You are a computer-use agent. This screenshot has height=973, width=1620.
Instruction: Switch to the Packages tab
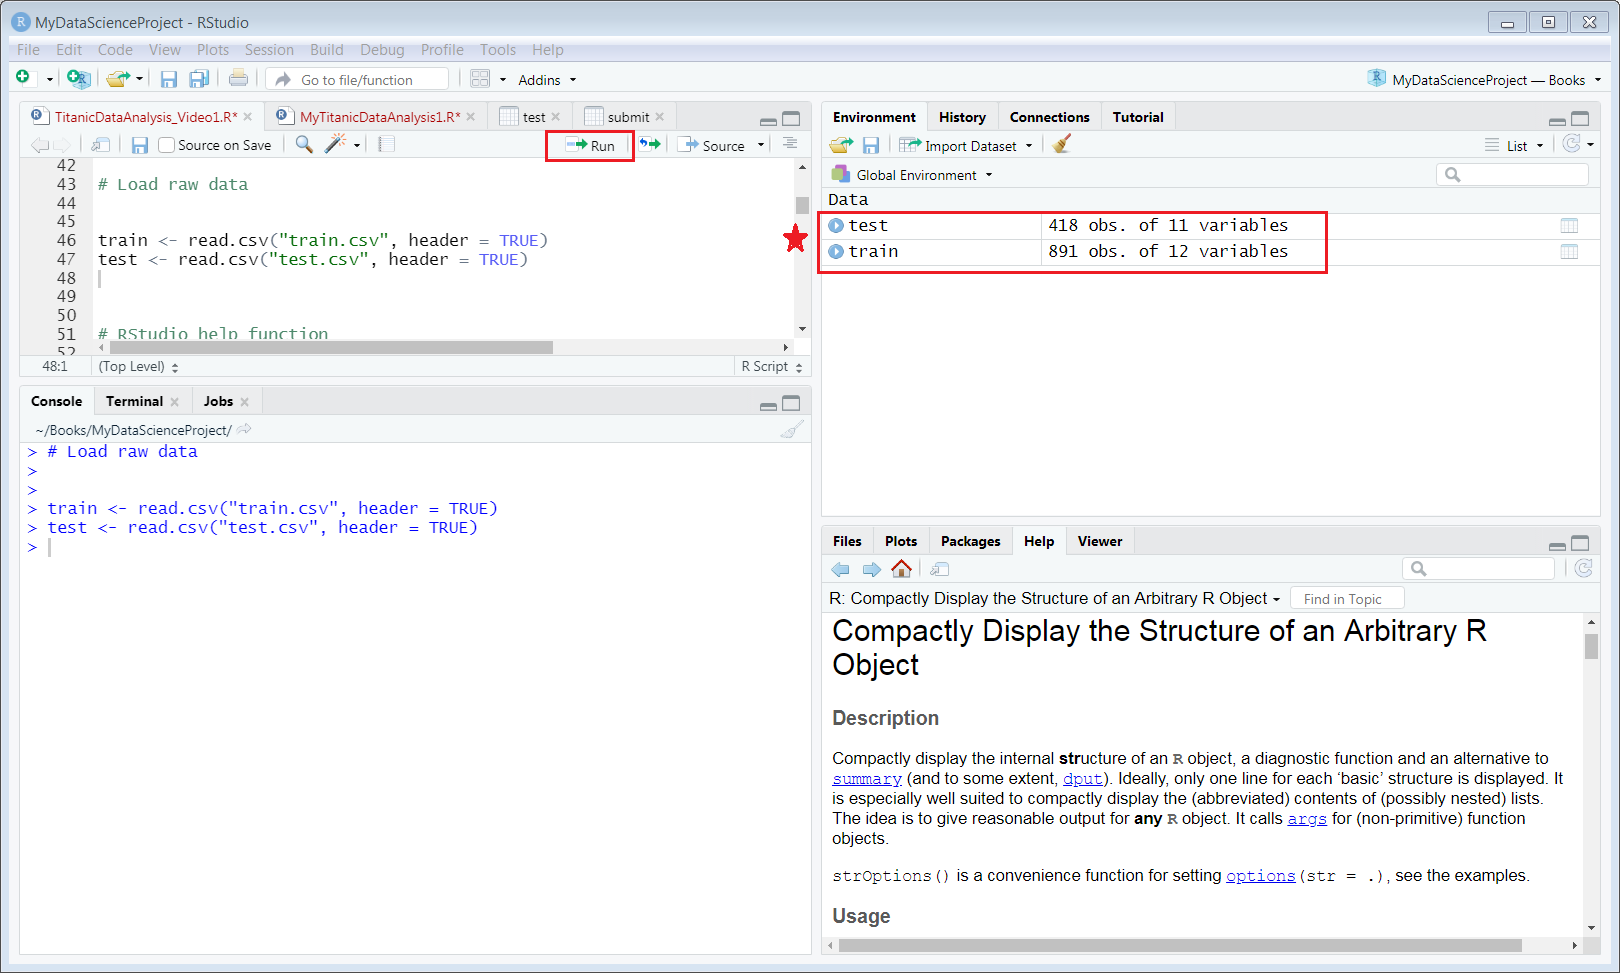click(970, 541)
